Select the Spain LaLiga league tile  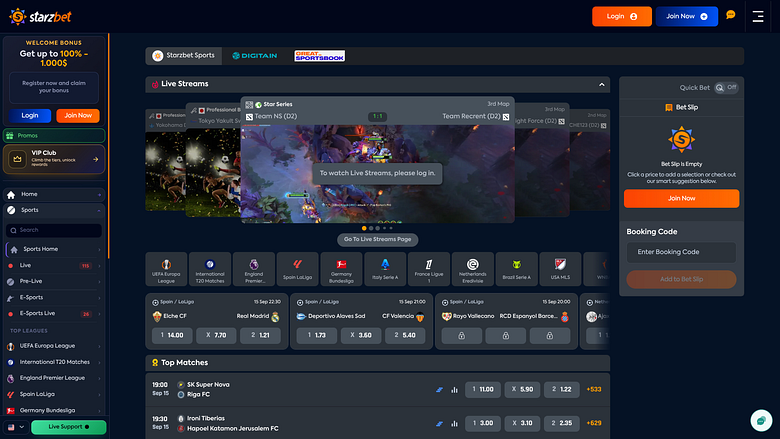(x=297, y=269)
